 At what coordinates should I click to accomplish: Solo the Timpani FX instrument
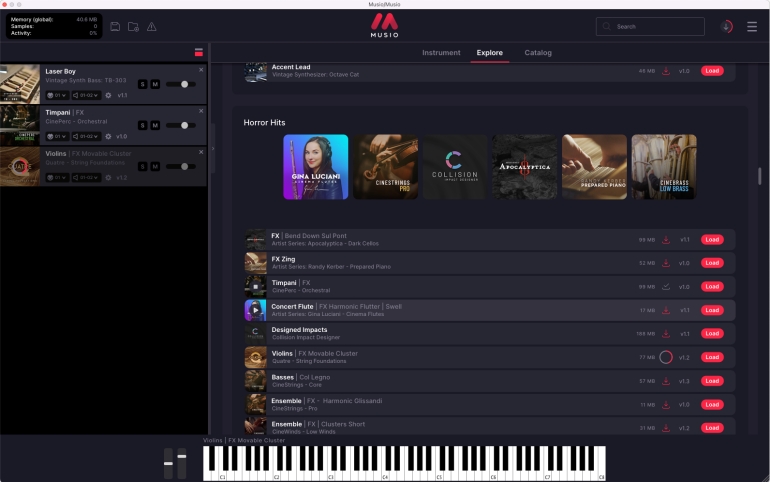click(142, 126)
